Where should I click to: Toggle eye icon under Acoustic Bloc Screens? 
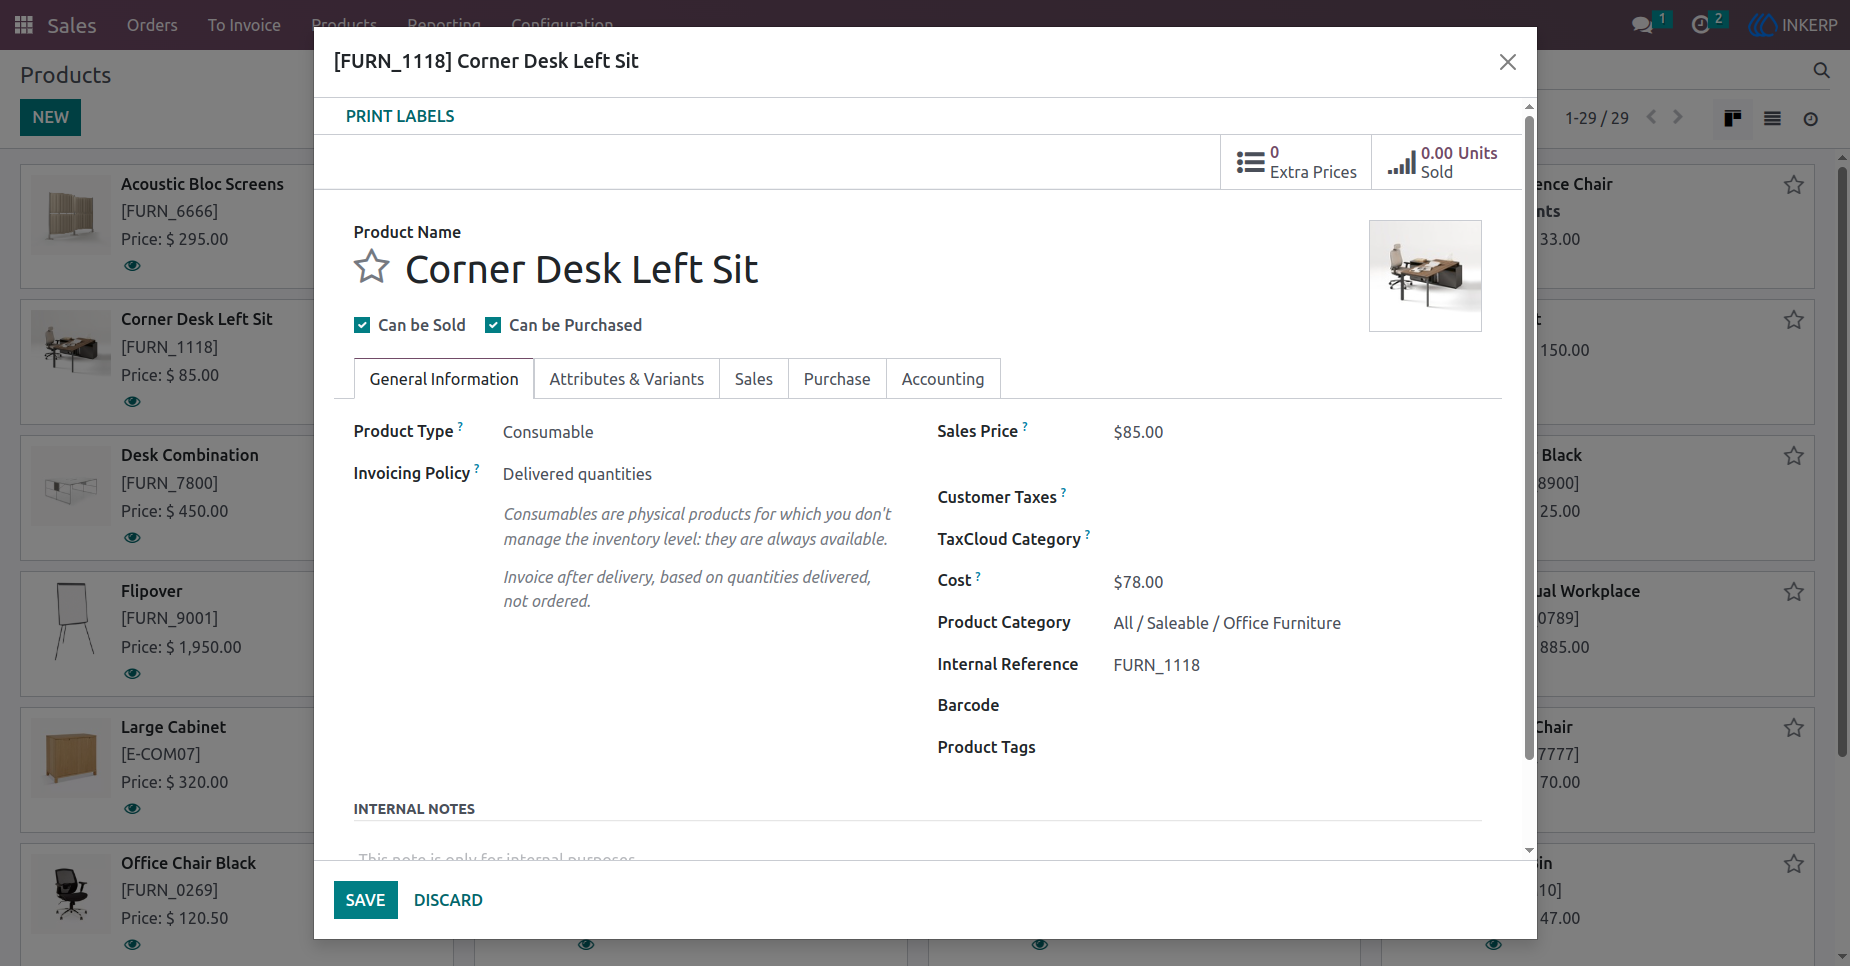coord(132,266)
